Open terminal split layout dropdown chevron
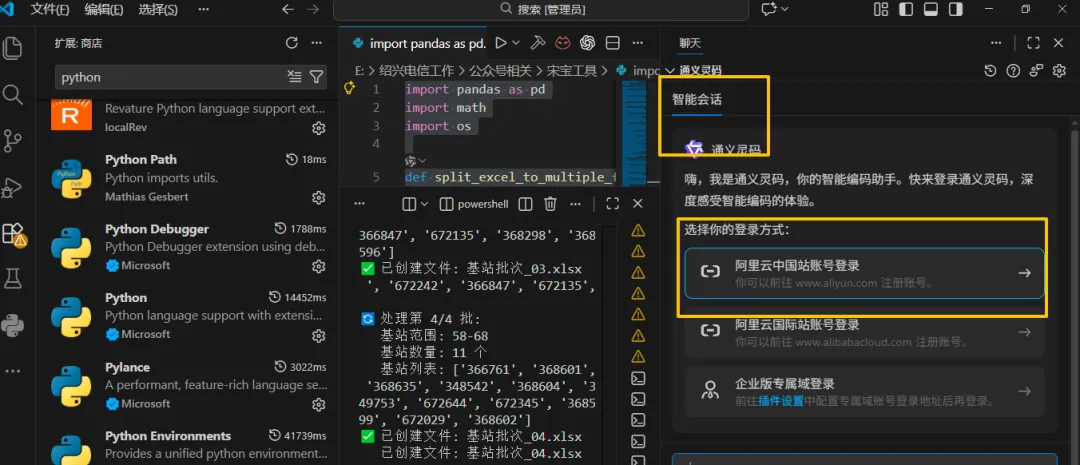 coord(424,204)
